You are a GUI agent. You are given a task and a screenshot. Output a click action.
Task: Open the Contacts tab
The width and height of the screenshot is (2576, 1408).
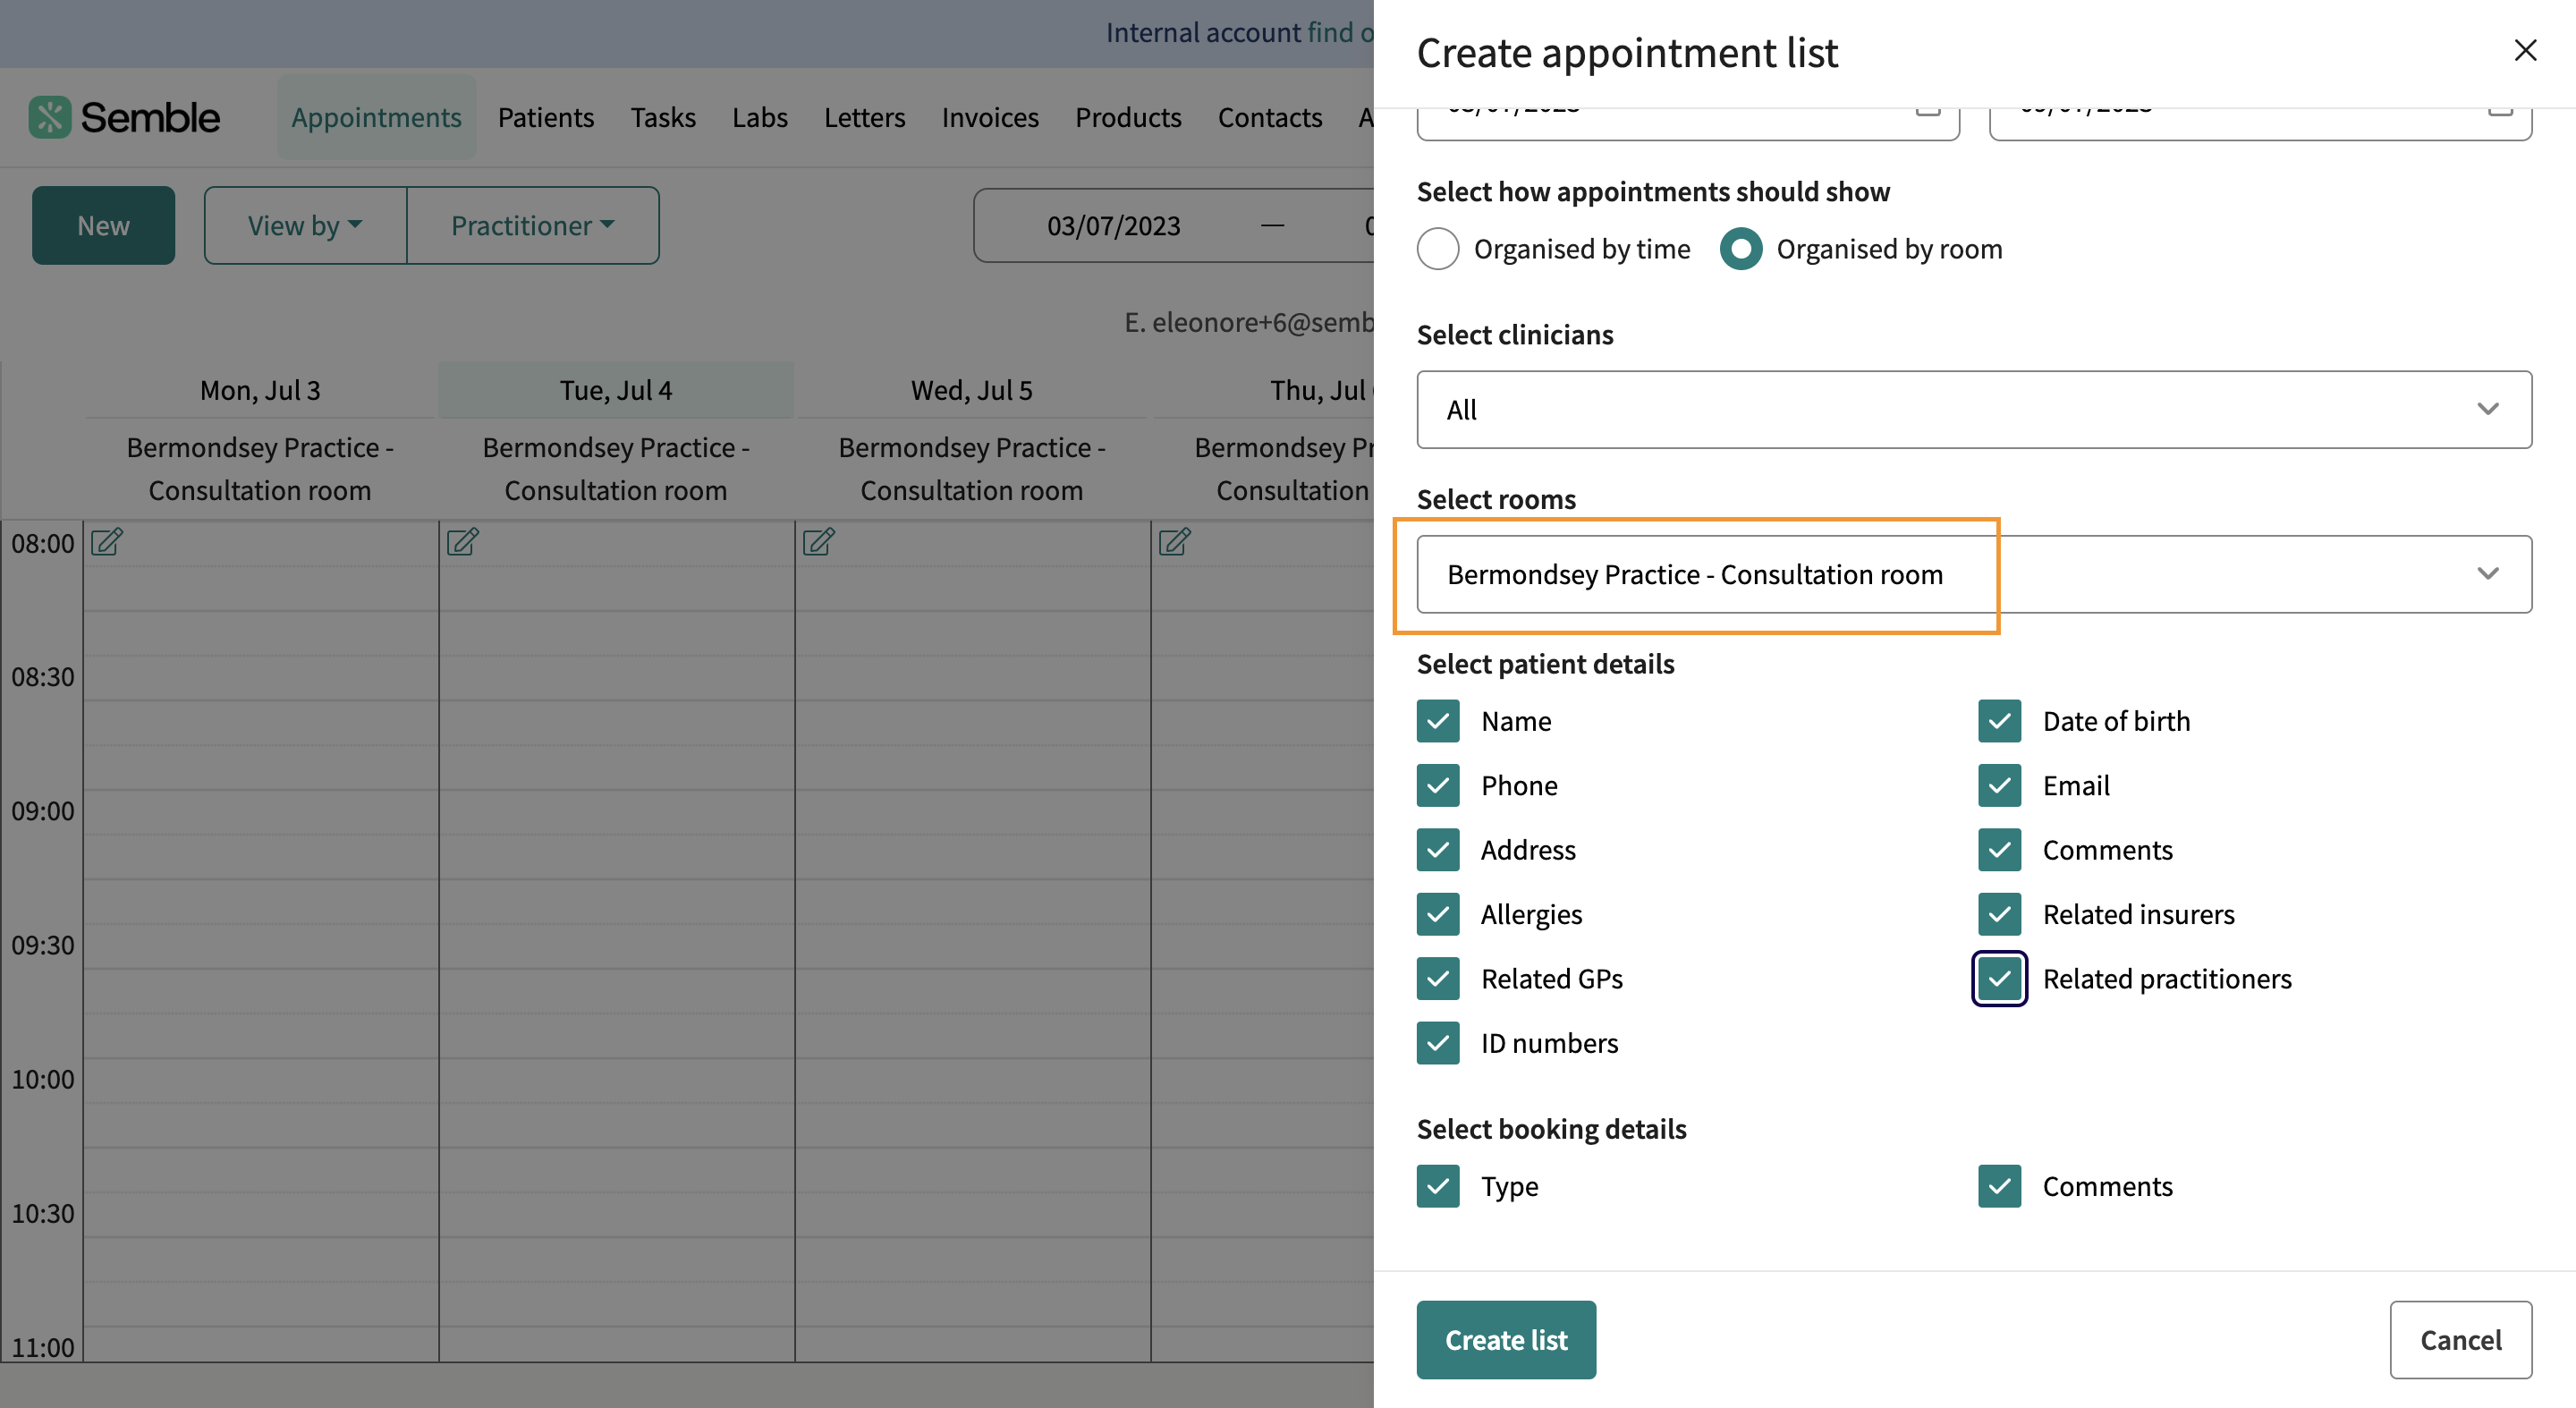pos(1270,117)
